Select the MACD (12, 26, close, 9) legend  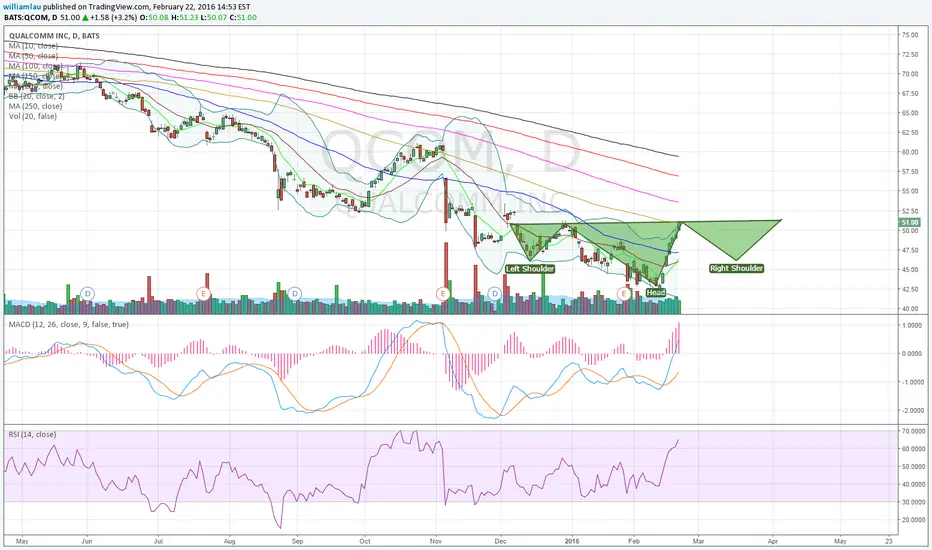68,324
